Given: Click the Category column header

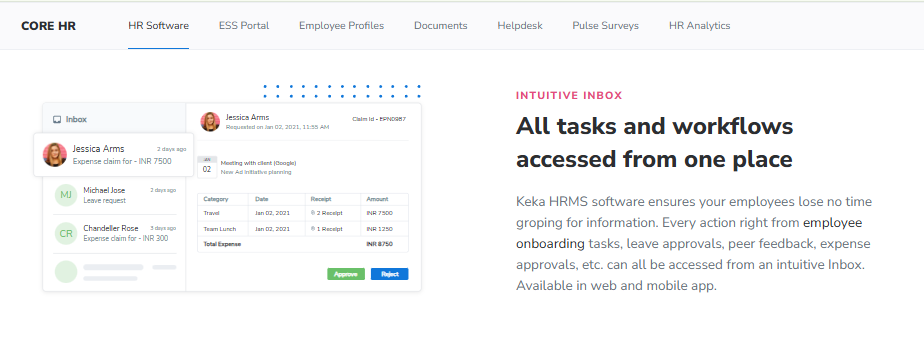Looking at the screenshot, I should click(x=216, y=199).
